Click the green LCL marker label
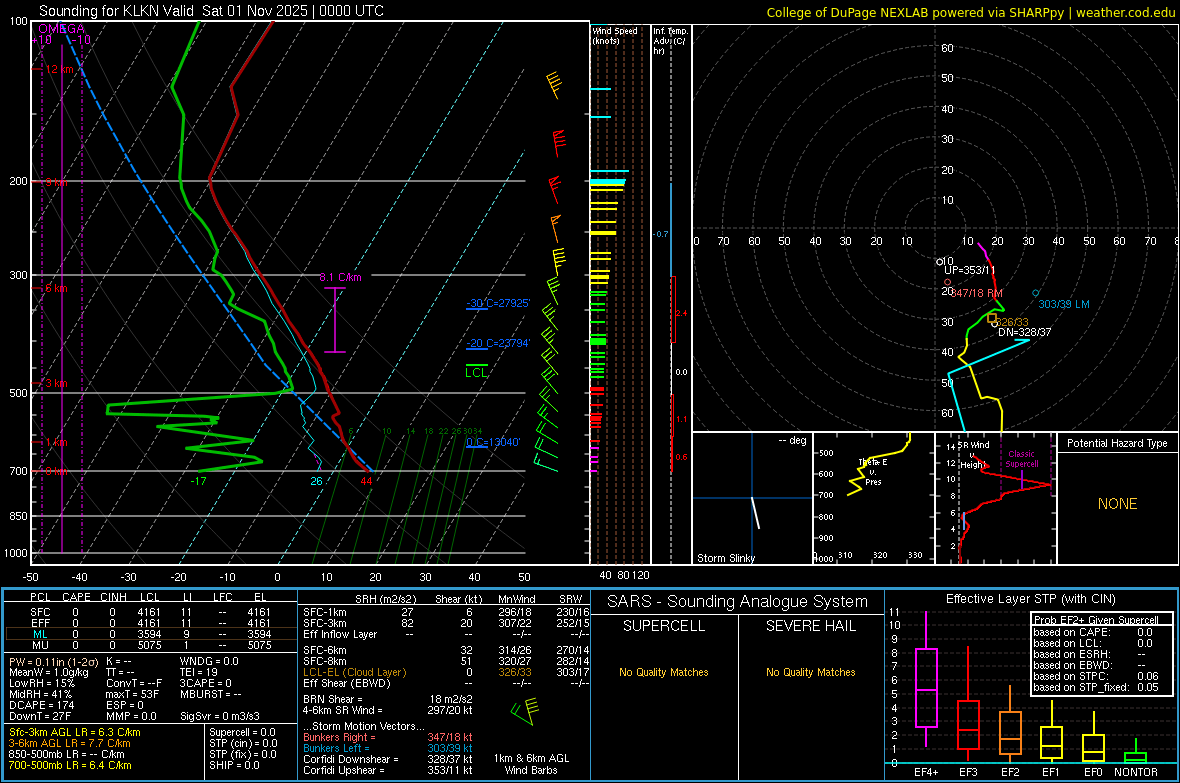 point(476,373)
